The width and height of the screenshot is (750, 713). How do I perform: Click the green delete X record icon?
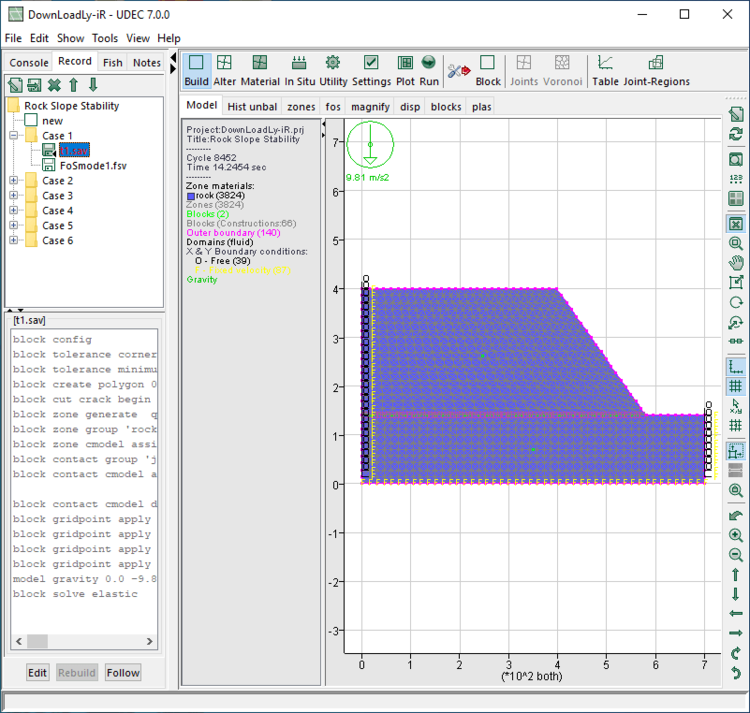coord(53,86)
